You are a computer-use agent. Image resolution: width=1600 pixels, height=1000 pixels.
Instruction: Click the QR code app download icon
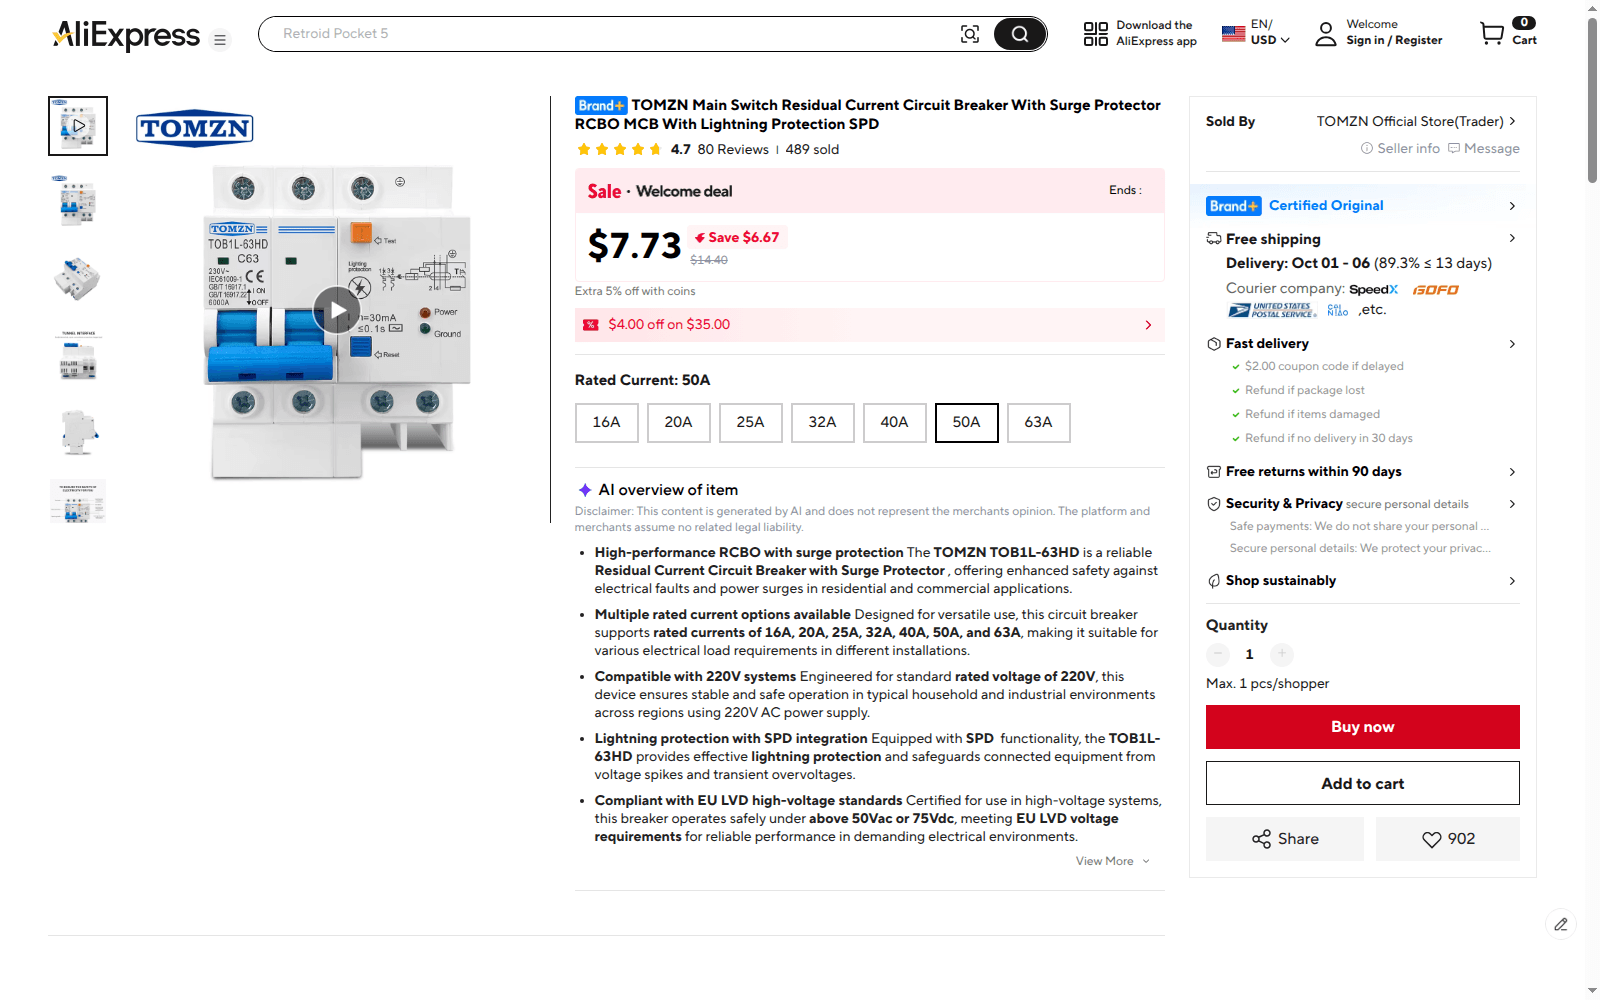pyautogui.click(x=1096, y=34)
